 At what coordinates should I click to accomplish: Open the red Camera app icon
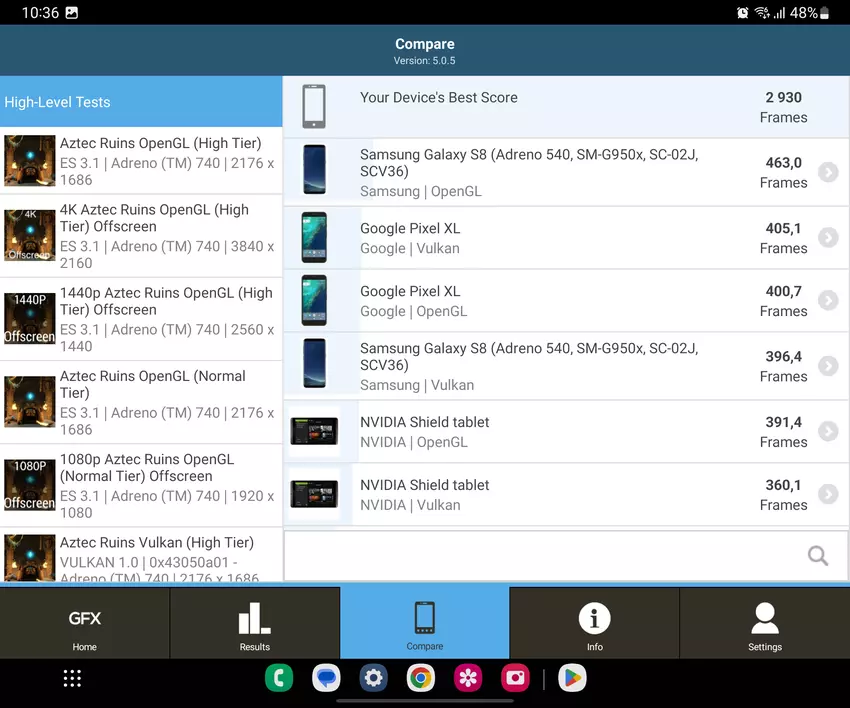[x=516, y=679]
